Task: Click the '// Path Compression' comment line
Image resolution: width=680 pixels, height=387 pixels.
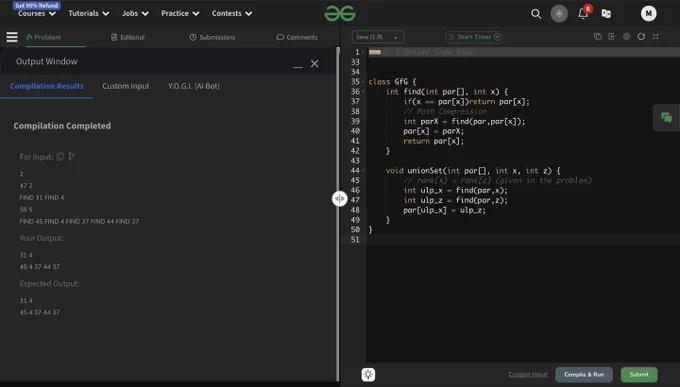Action: [x=445, y=112]
